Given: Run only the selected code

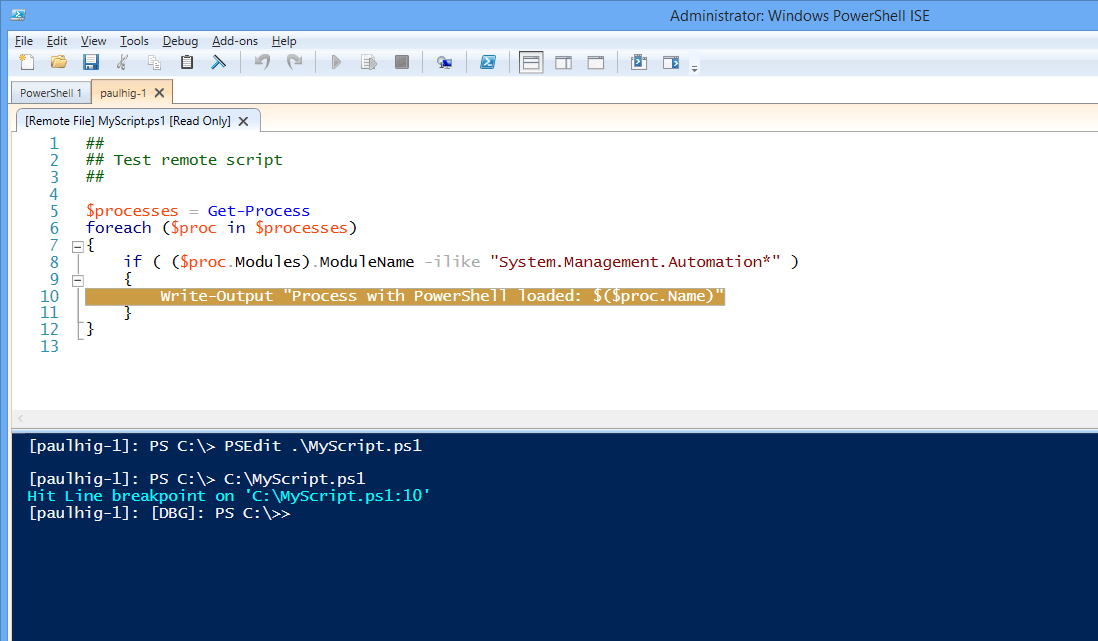Looking at the screenshot, I should click(x=369, y=61).
